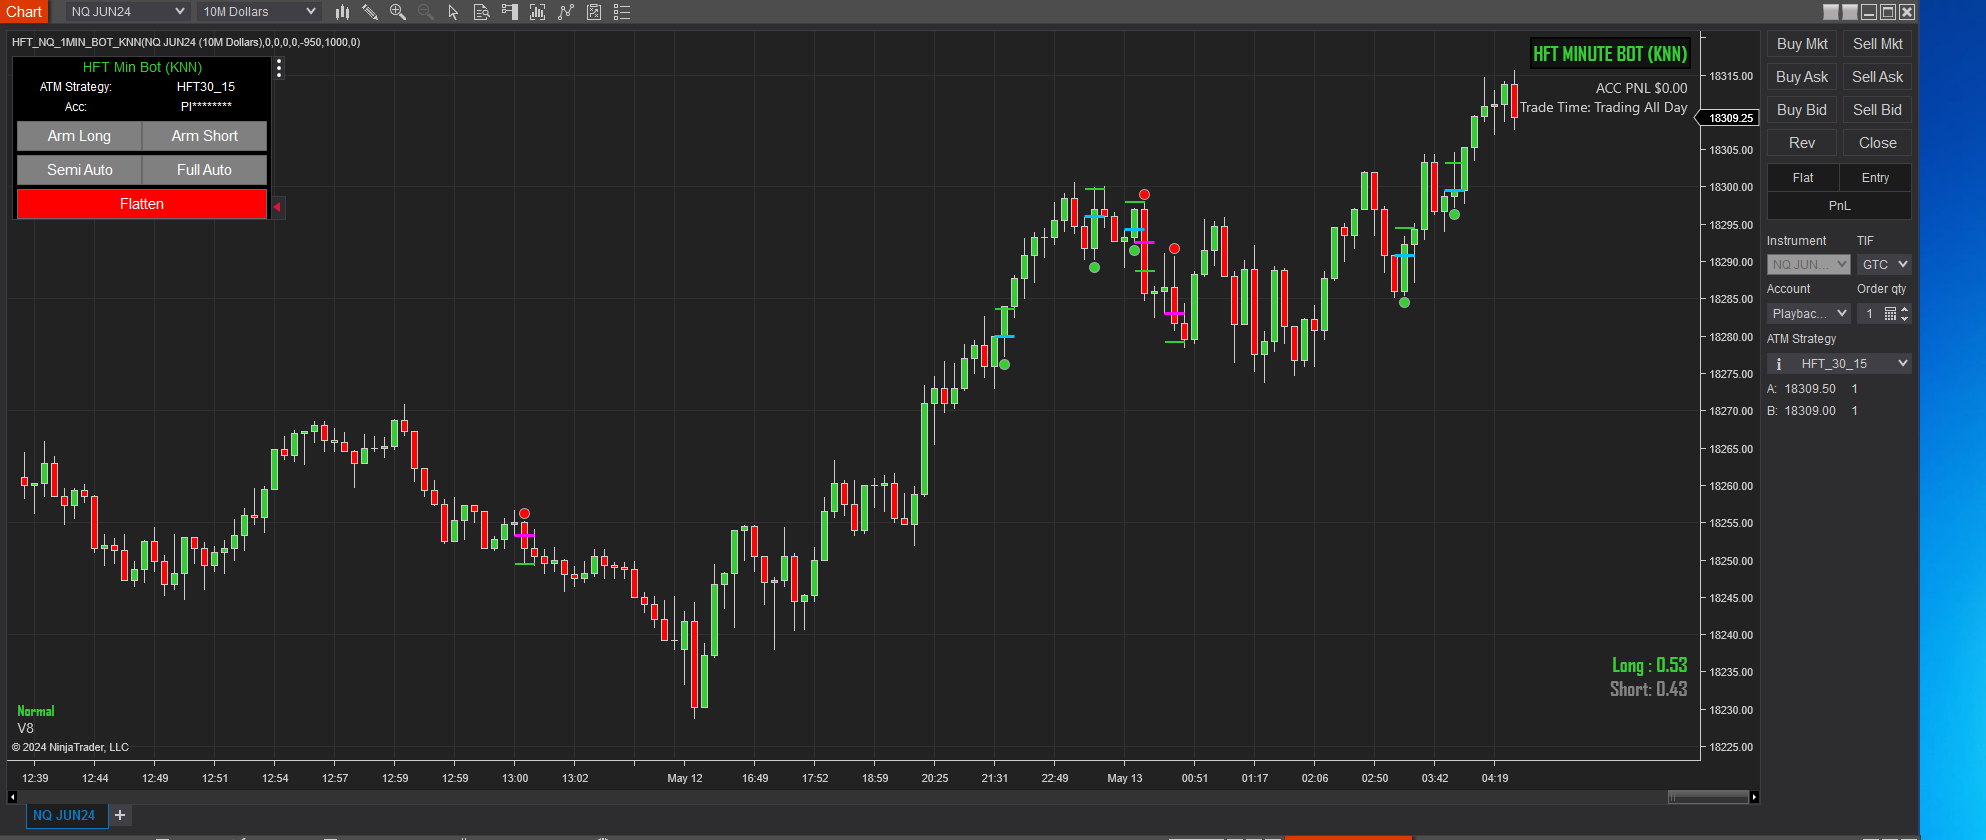Click the ask price 18309.50
Viewport: 1986px width, 840px height.
tap(1810, 389)
